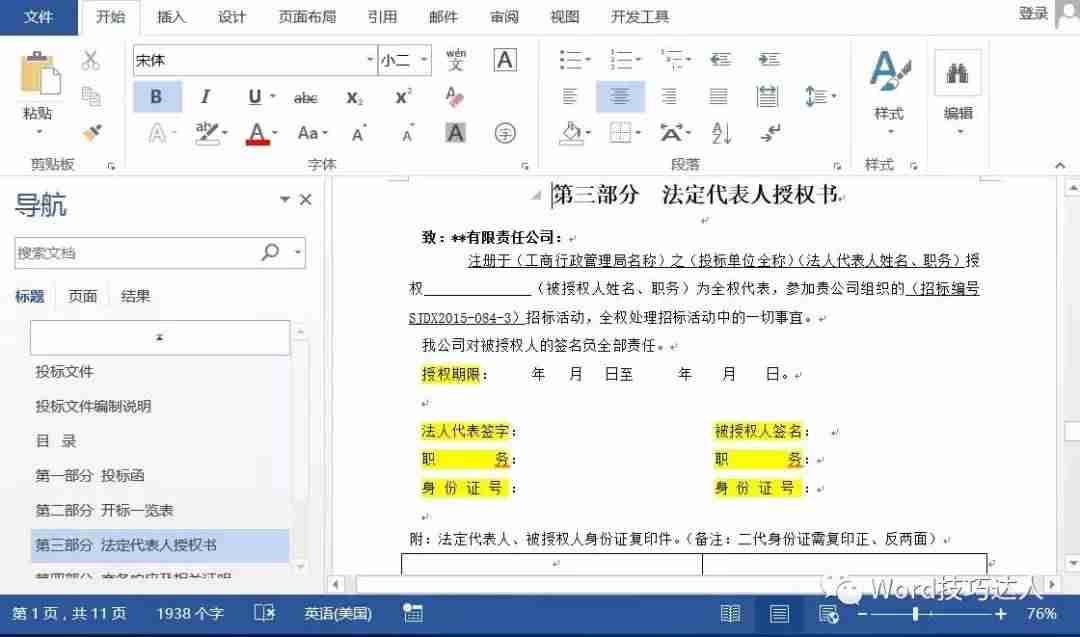Click the distributed alignment icon

point(767,96)
